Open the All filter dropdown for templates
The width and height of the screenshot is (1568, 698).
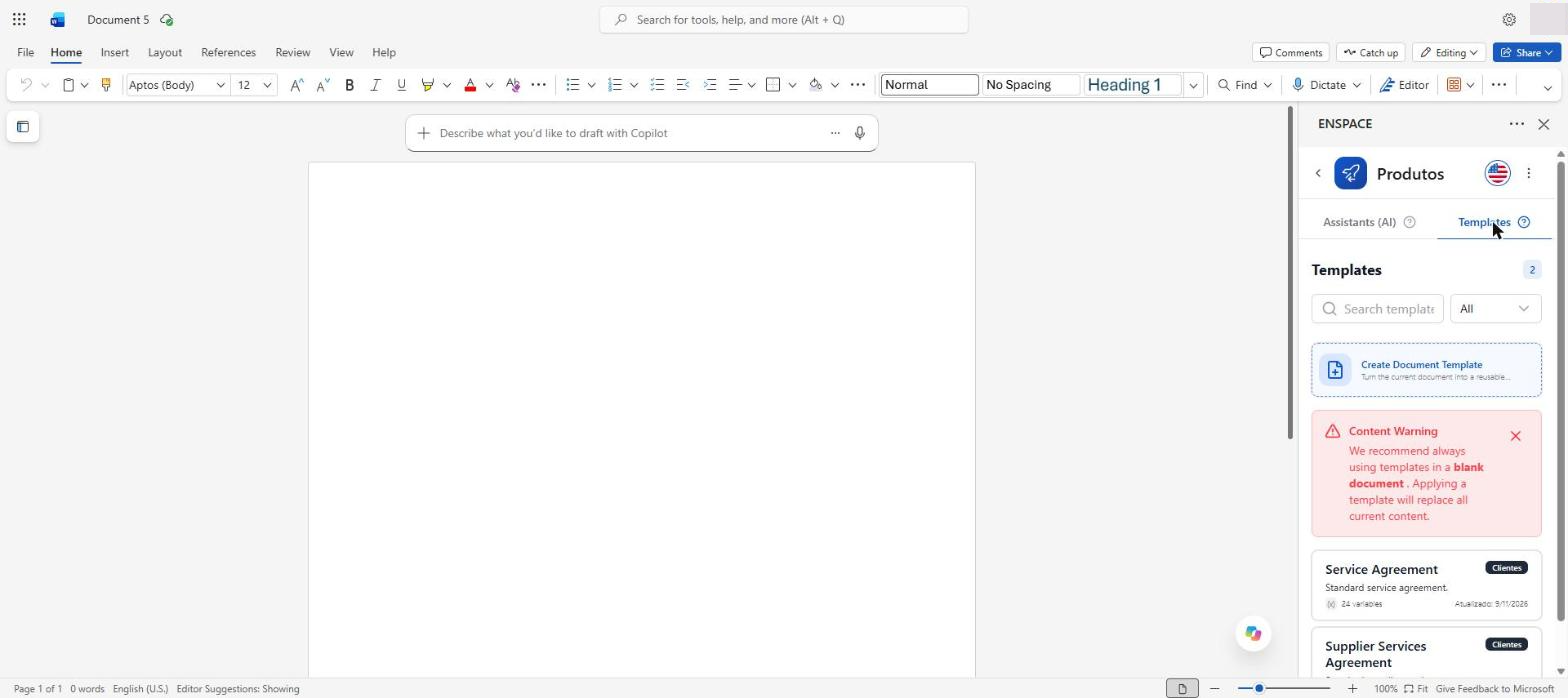pos(1495,309)
